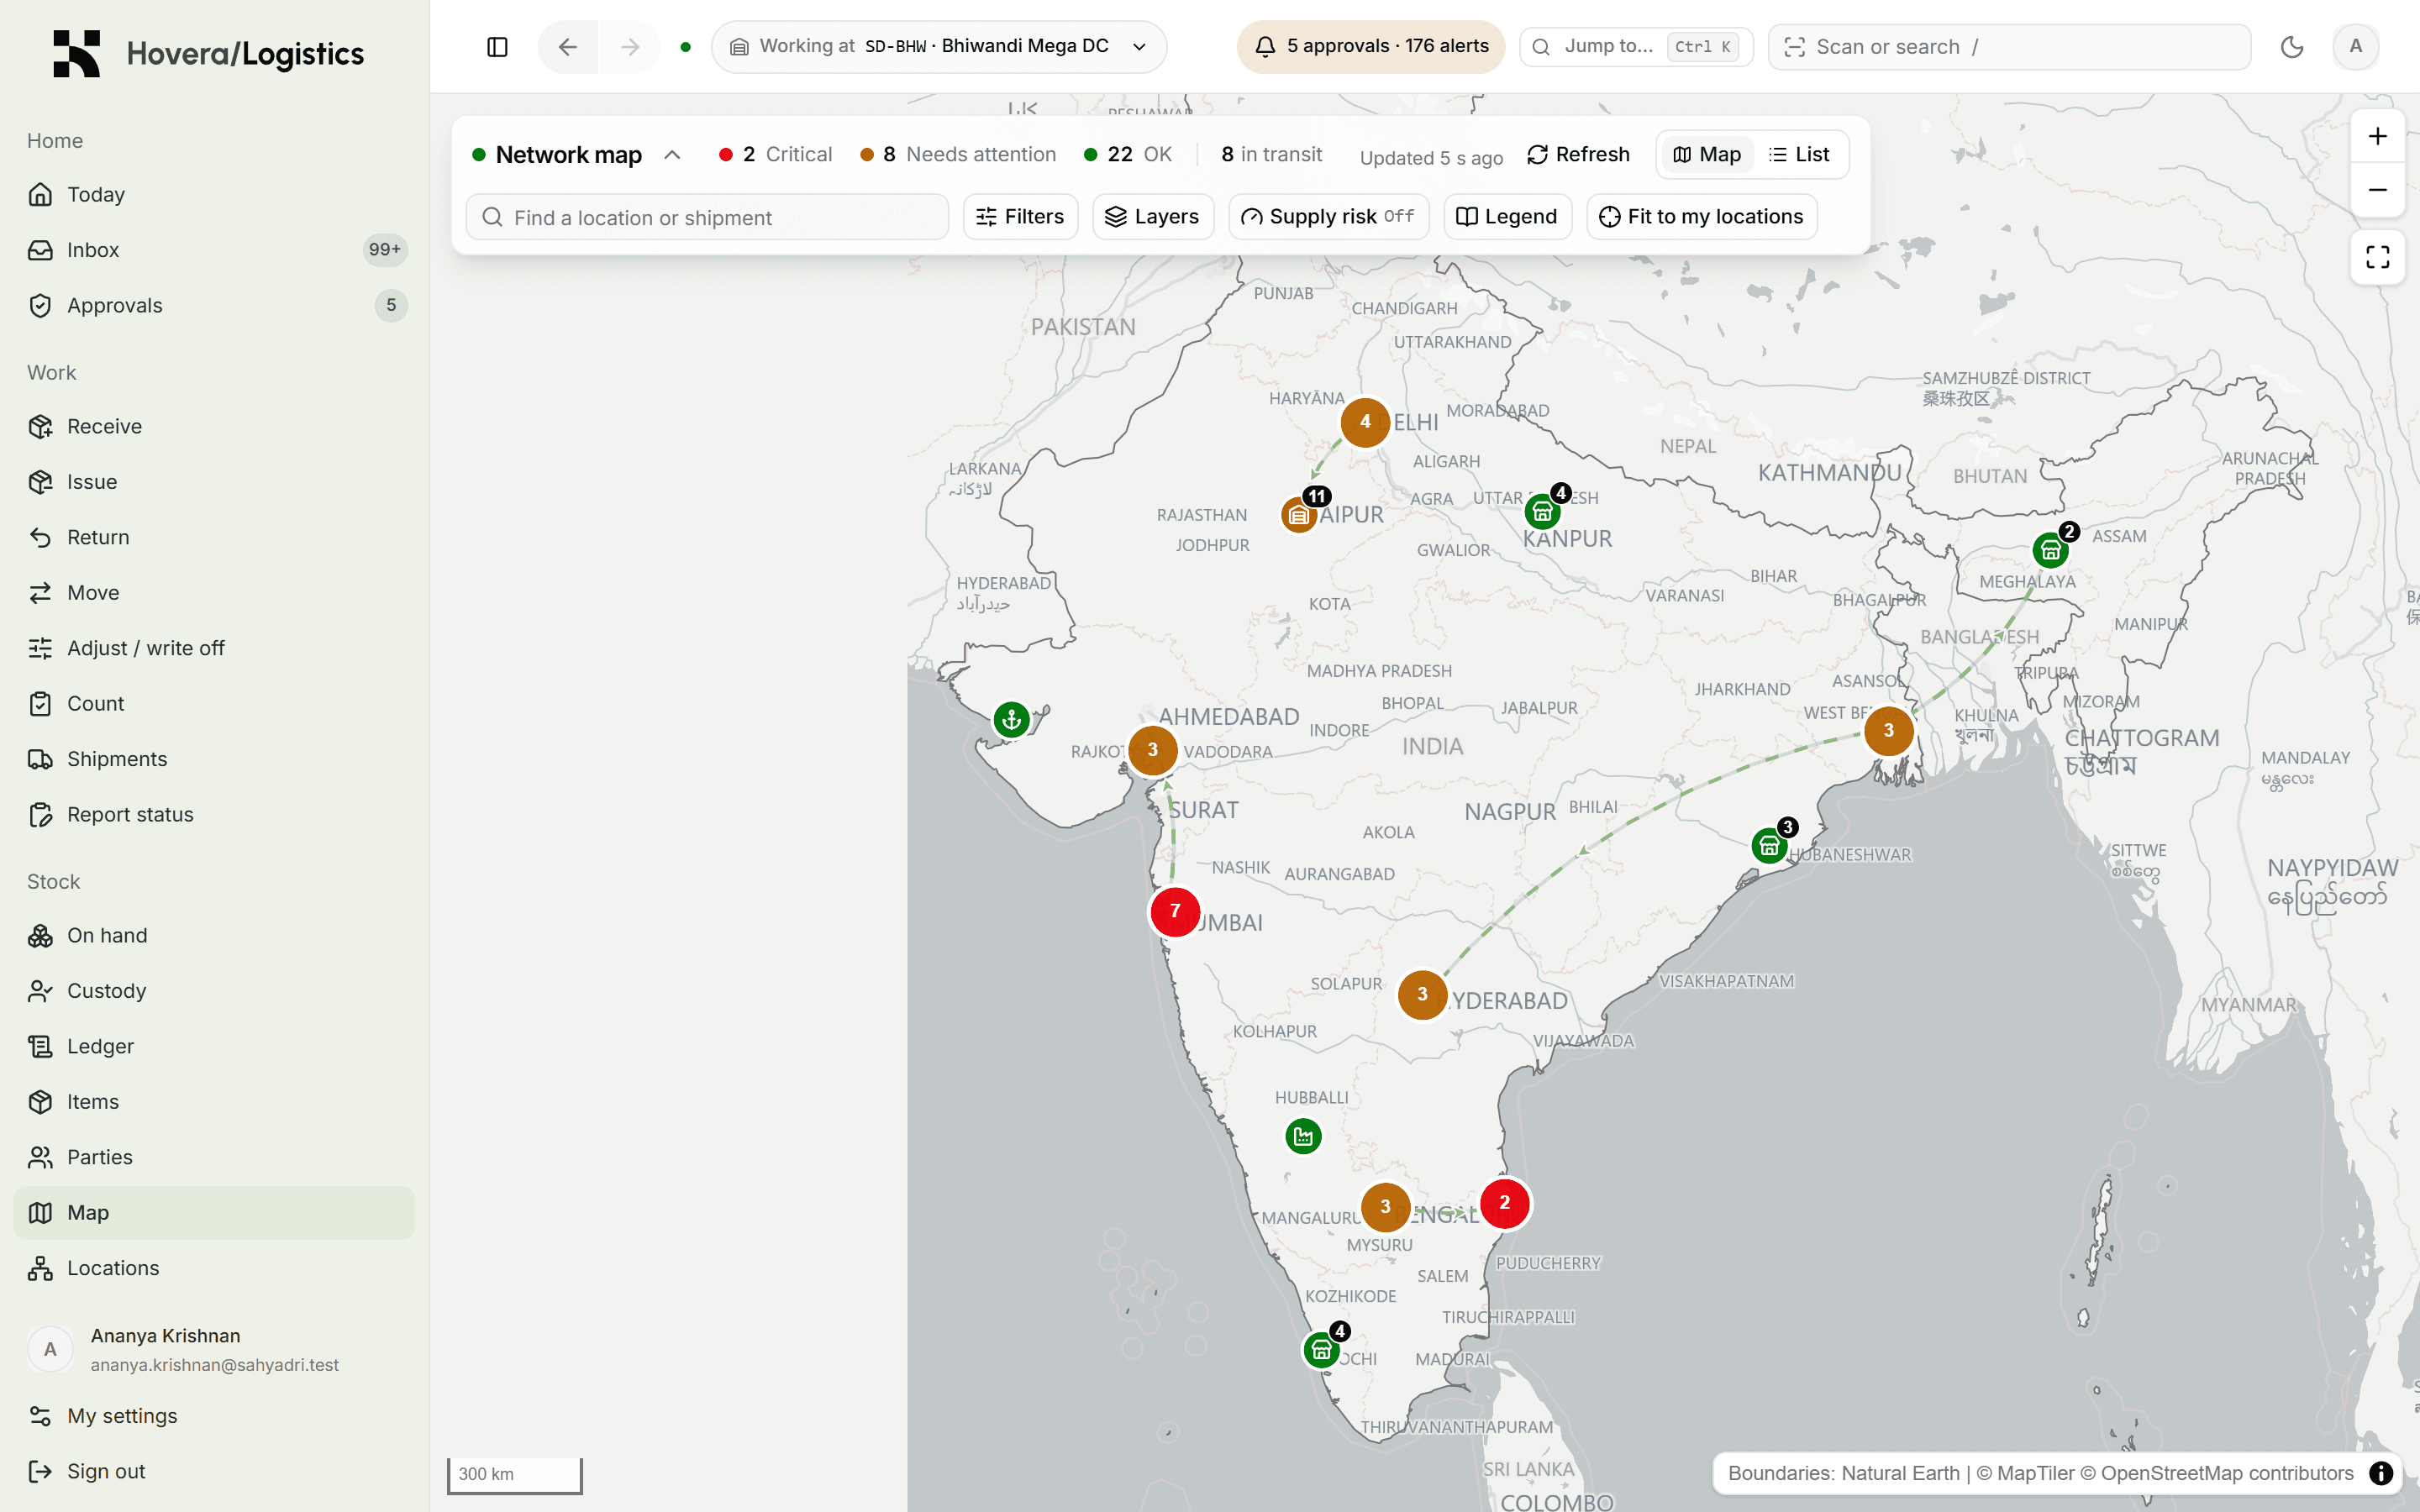This screenshot has width=2420, height=1512.
Task: Switch to dark mode moon icon
Action: point(2292,47)
